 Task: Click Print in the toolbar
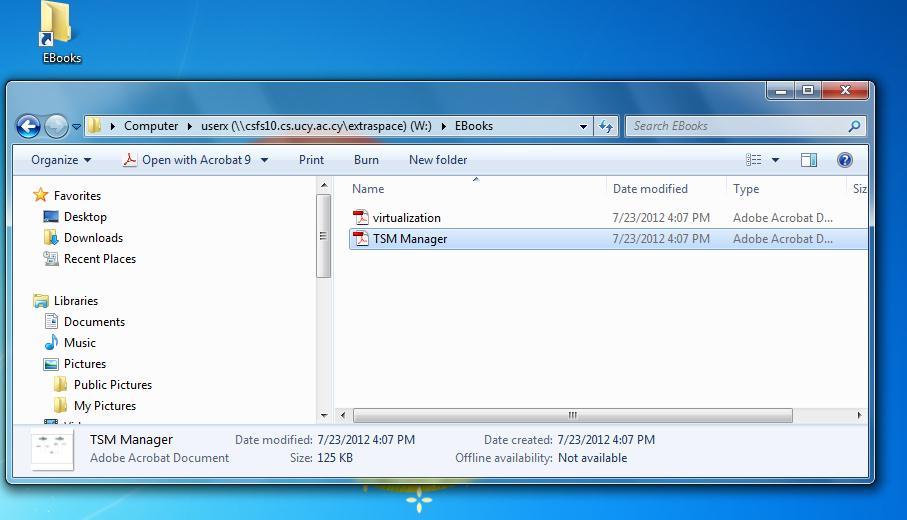coord(311,160)
